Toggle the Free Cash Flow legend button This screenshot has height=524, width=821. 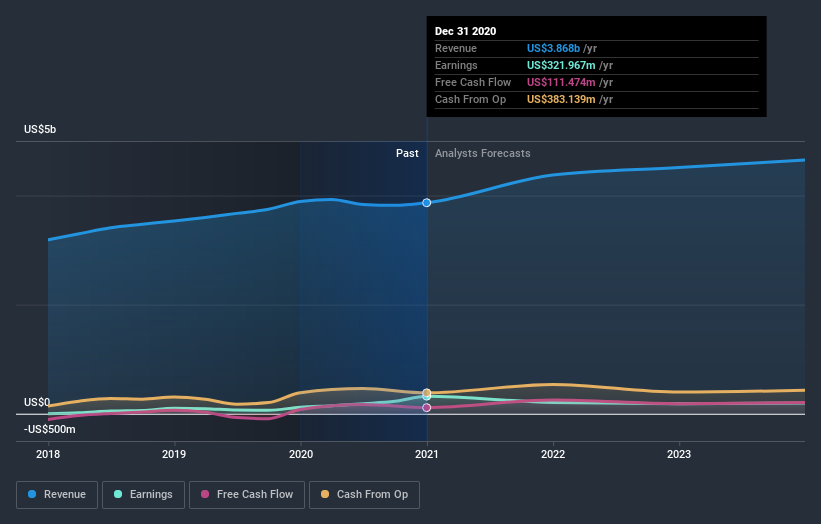point(247,495)
